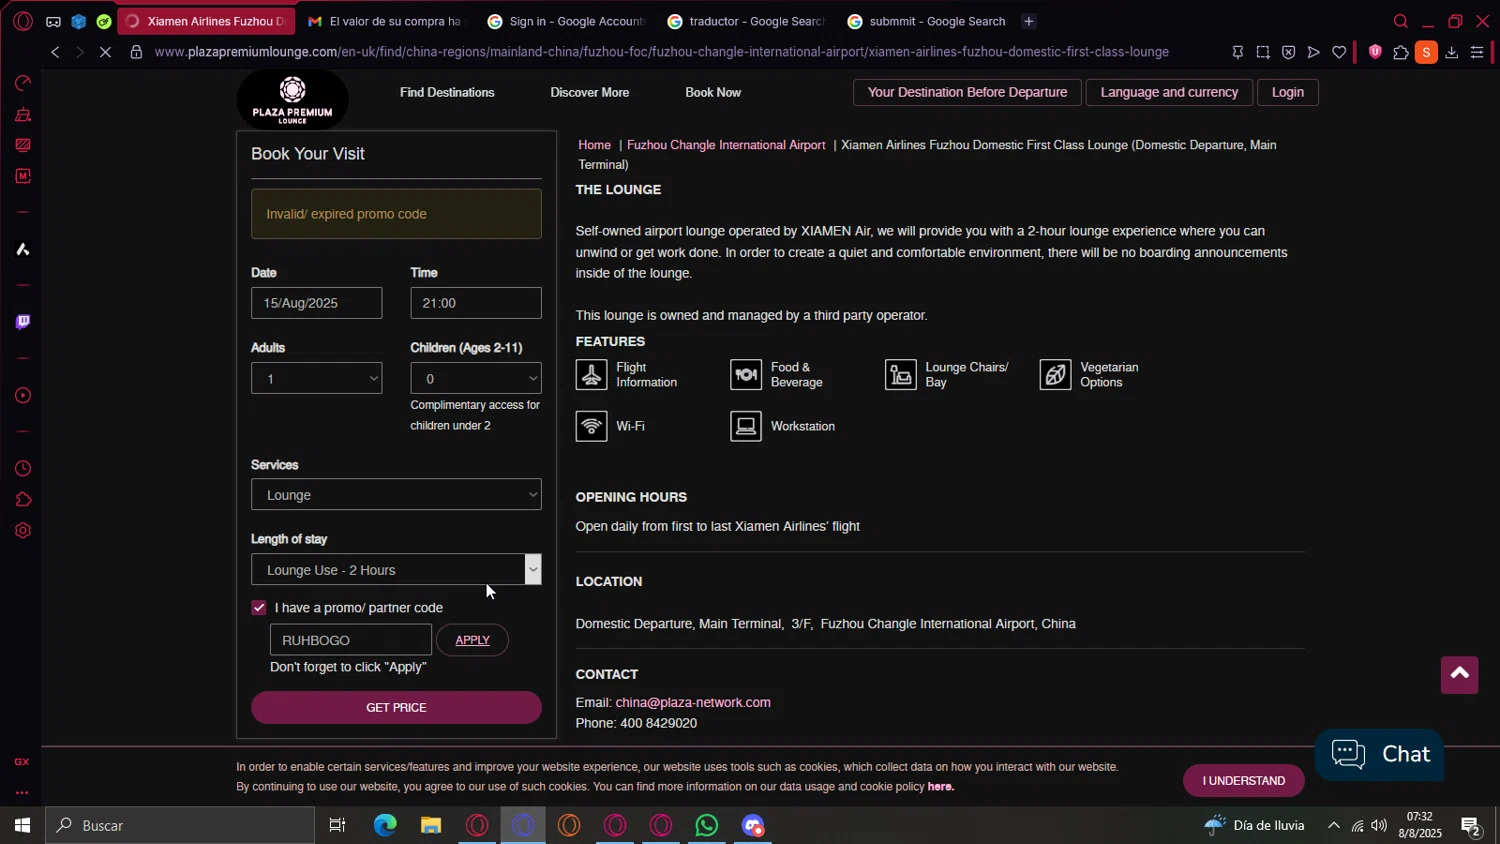This screenshot has width=1500, height=844.
Task: Open Language and currency settings
Action: click(1169, 92)
